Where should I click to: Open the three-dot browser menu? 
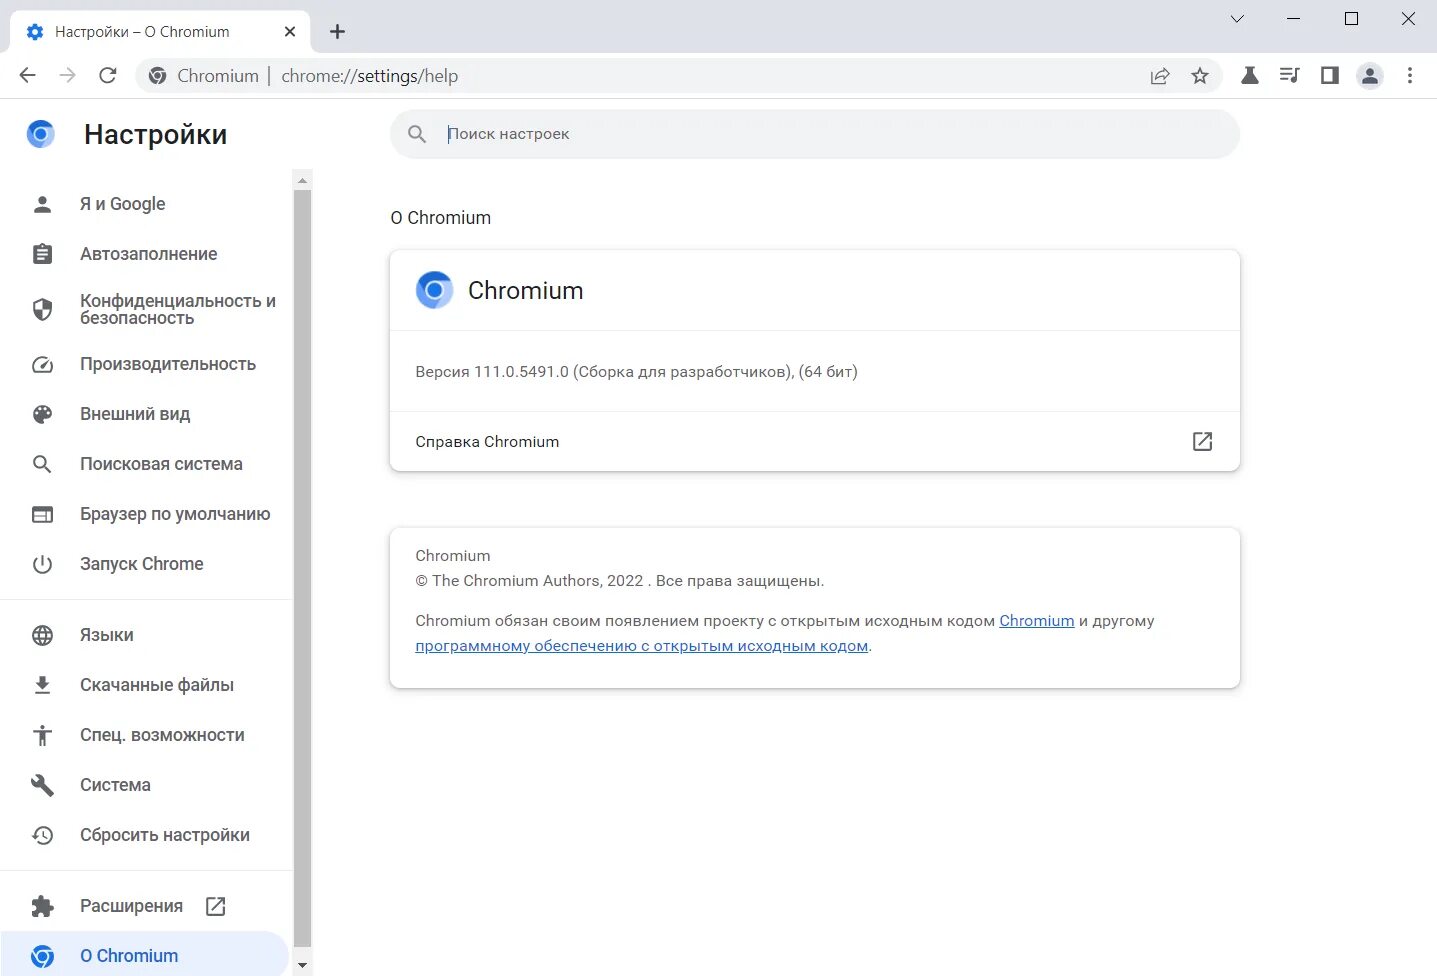(1410, 76)
